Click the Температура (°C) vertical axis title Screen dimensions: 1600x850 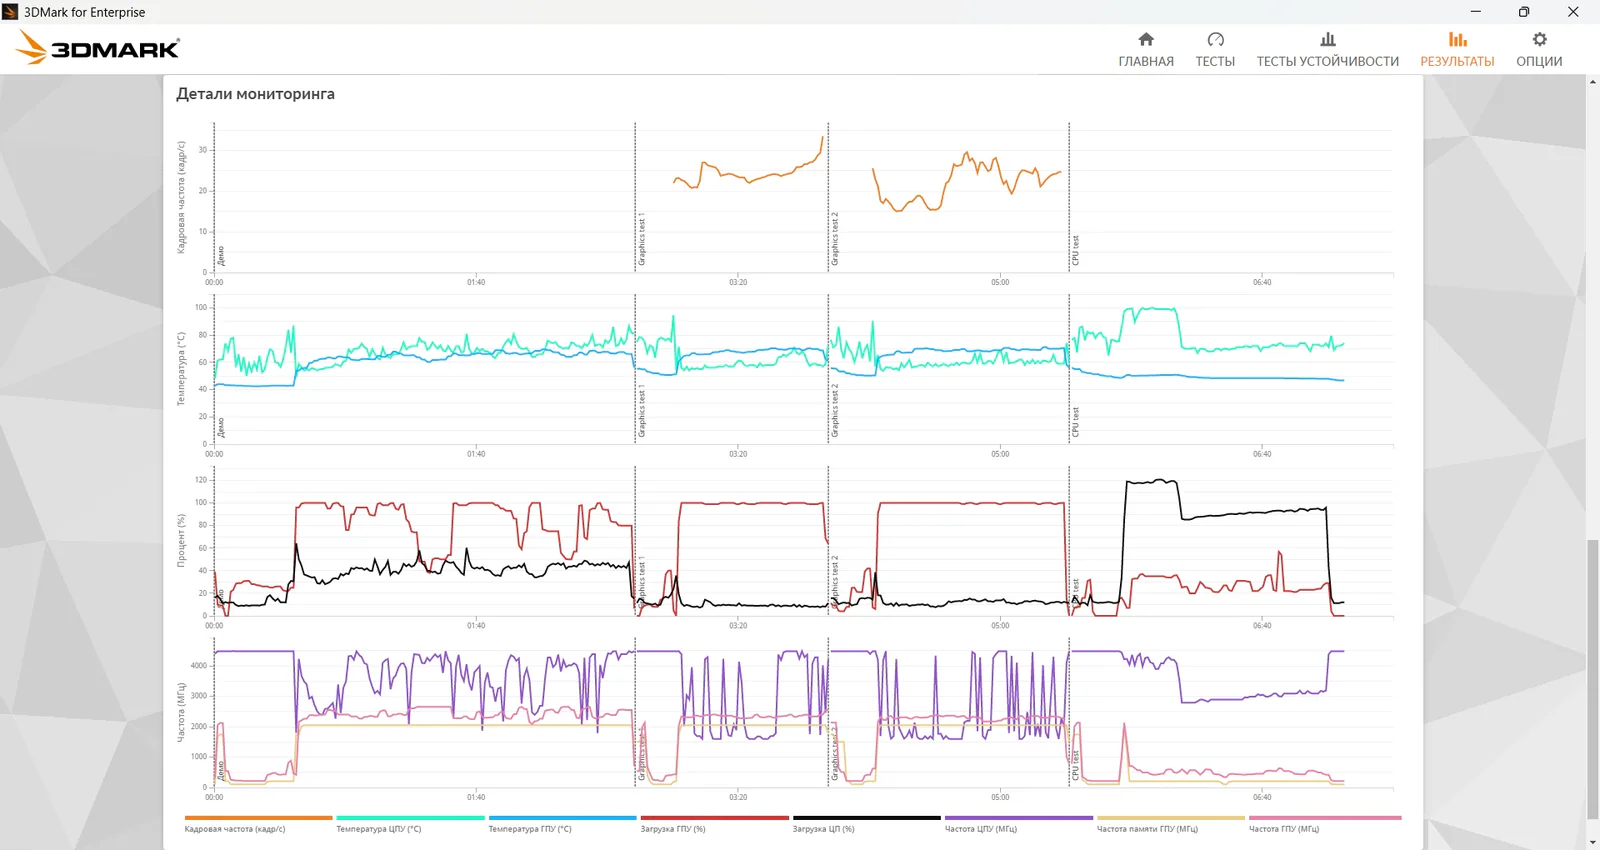click(181, 369)
